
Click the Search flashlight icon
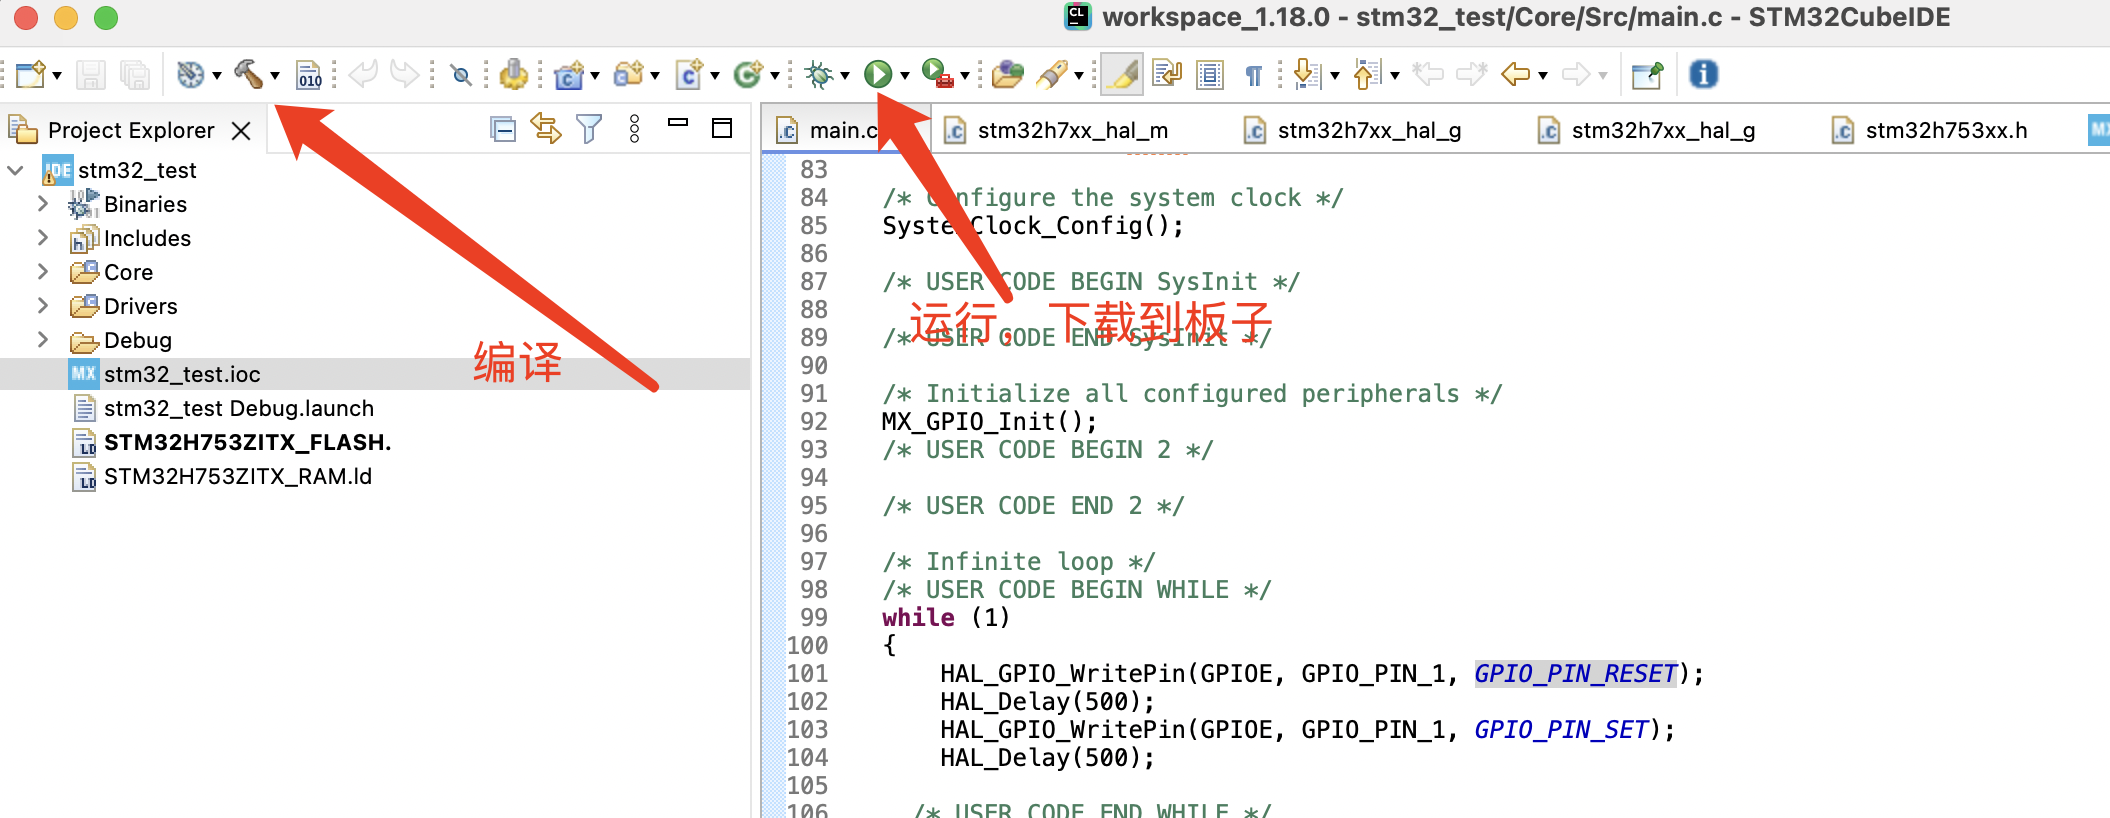[x=1052, y=74]
